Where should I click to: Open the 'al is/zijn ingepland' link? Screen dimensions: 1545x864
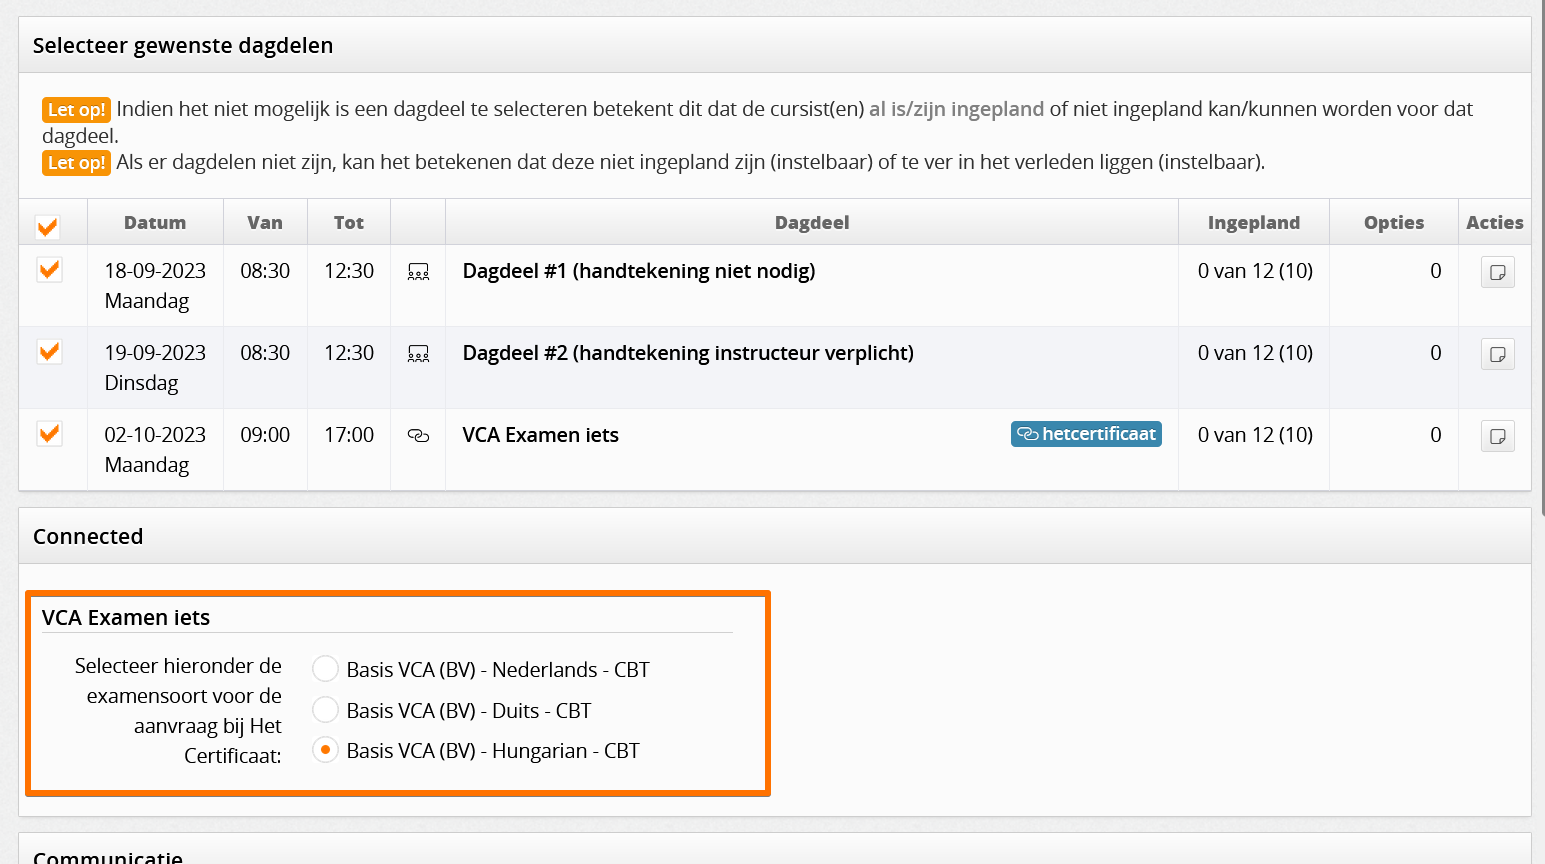pos(956,109)
